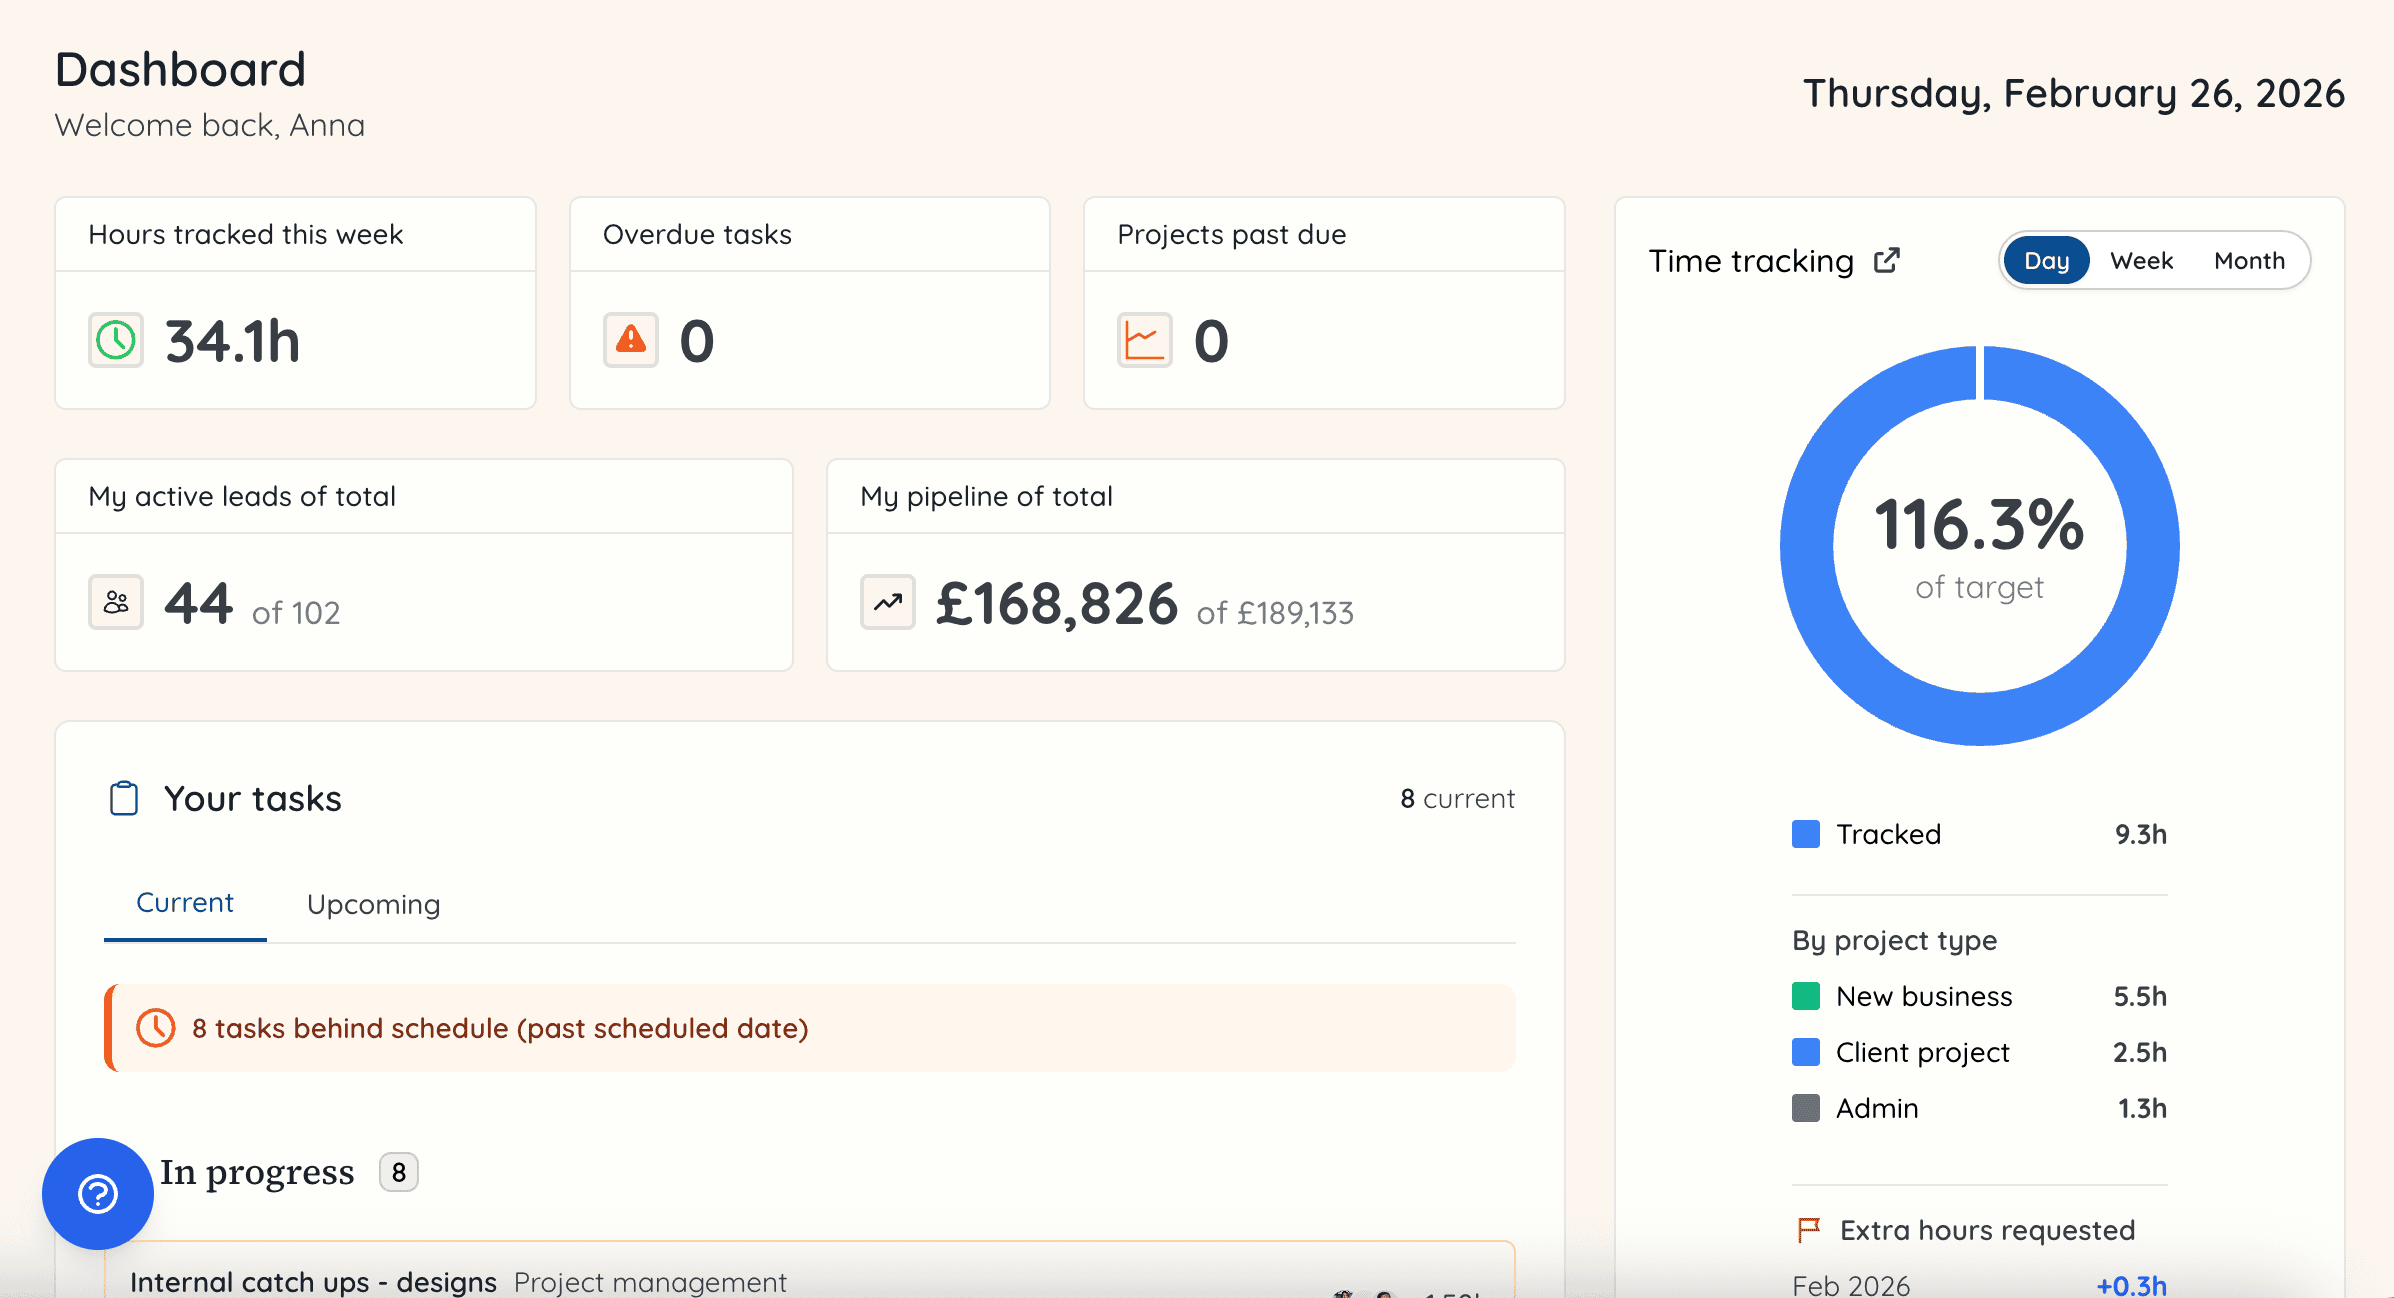This screenshot has width=2394, height=1298.
Task: Click the clock icon on Hours tracked card
Action: [x=115, y=340]
